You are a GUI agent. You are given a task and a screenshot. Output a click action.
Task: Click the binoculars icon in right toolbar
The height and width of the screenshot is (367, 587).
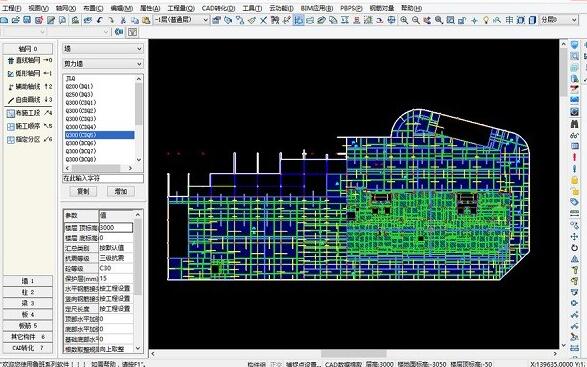click(x=574, y=124)
